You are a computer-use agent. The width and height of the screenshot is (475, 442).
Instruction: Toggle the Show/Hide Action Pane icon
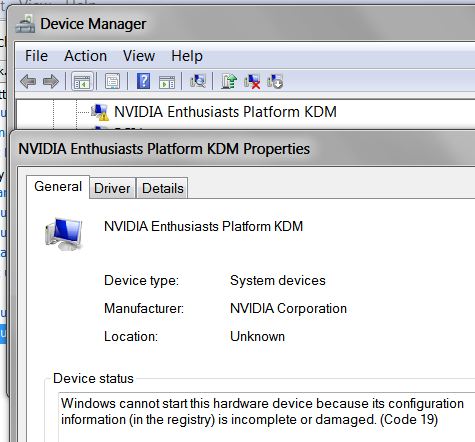click(167, 82)
